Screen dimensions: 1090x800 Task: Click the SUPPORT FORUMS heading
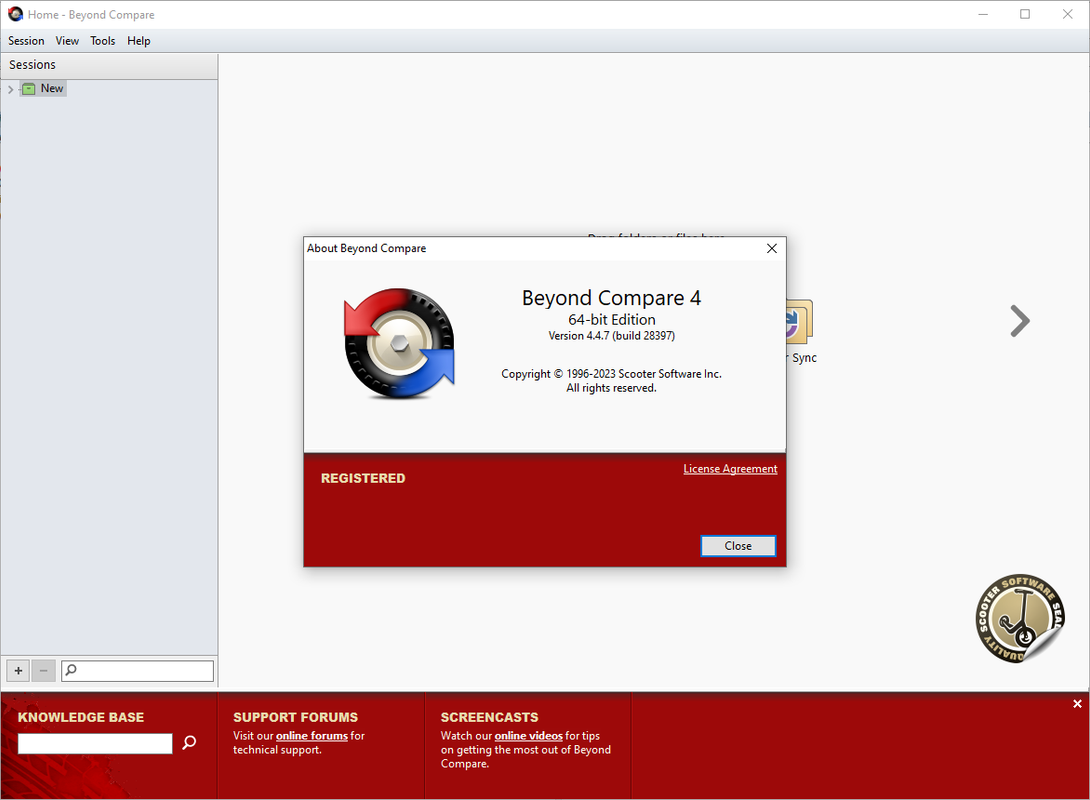295,717
